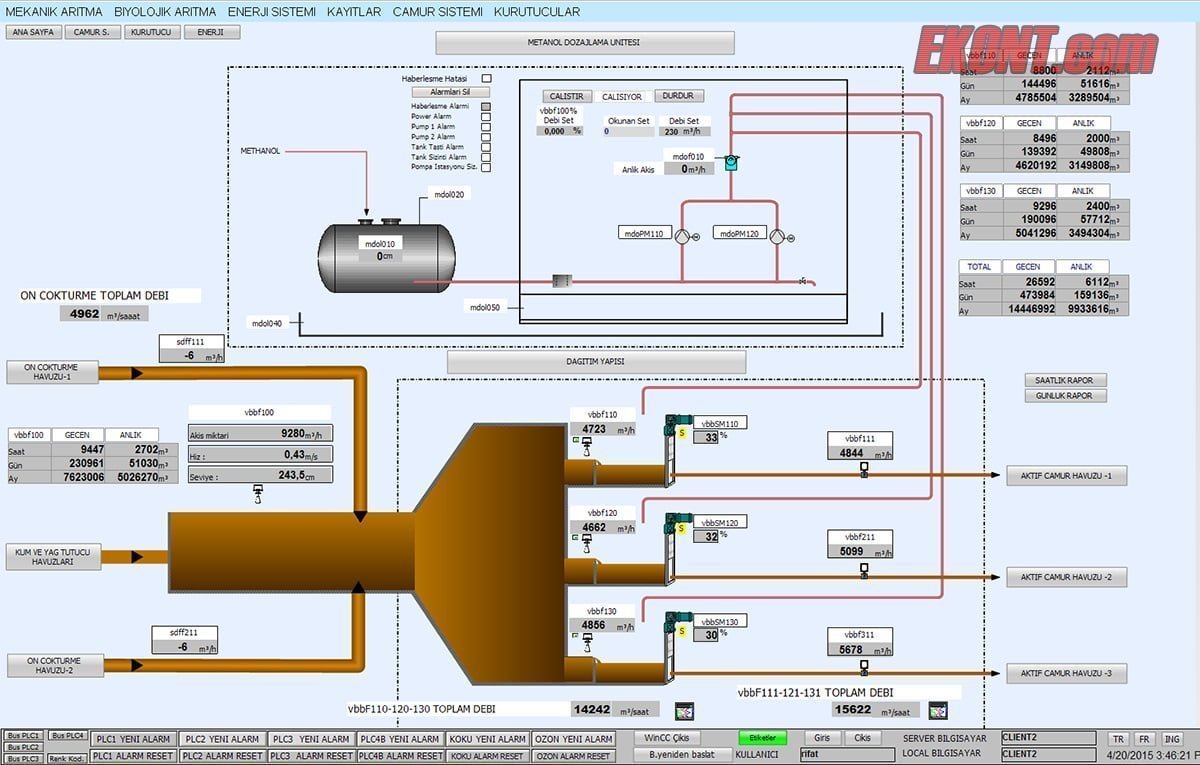Open the BIYOLOJIK ARITMA menu
Viewport: 1200px width, 765px height.
coord(165,12)
